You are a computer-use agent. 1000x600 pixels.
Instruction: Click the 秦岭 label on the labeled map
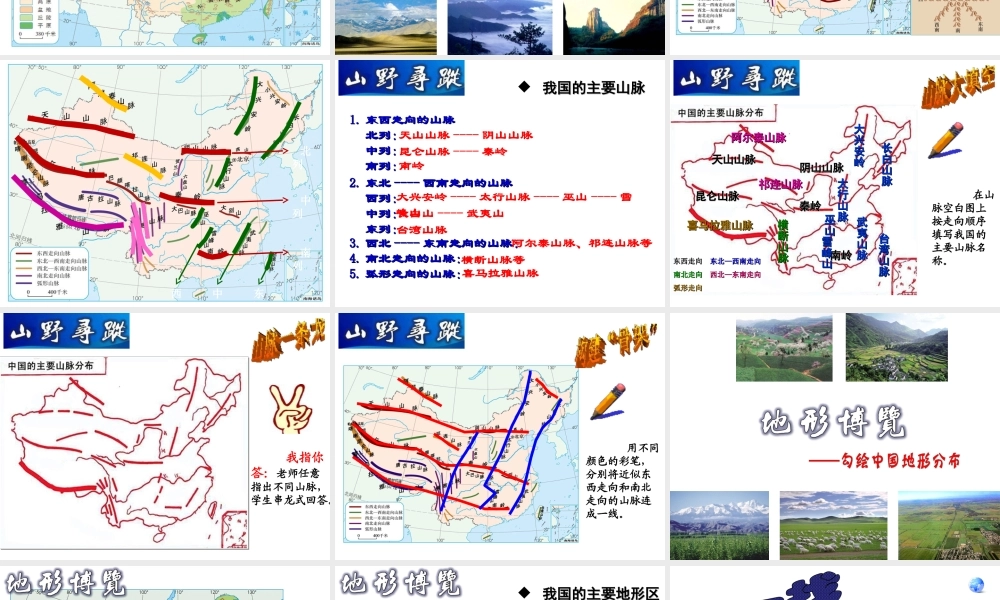coord(811,205)
